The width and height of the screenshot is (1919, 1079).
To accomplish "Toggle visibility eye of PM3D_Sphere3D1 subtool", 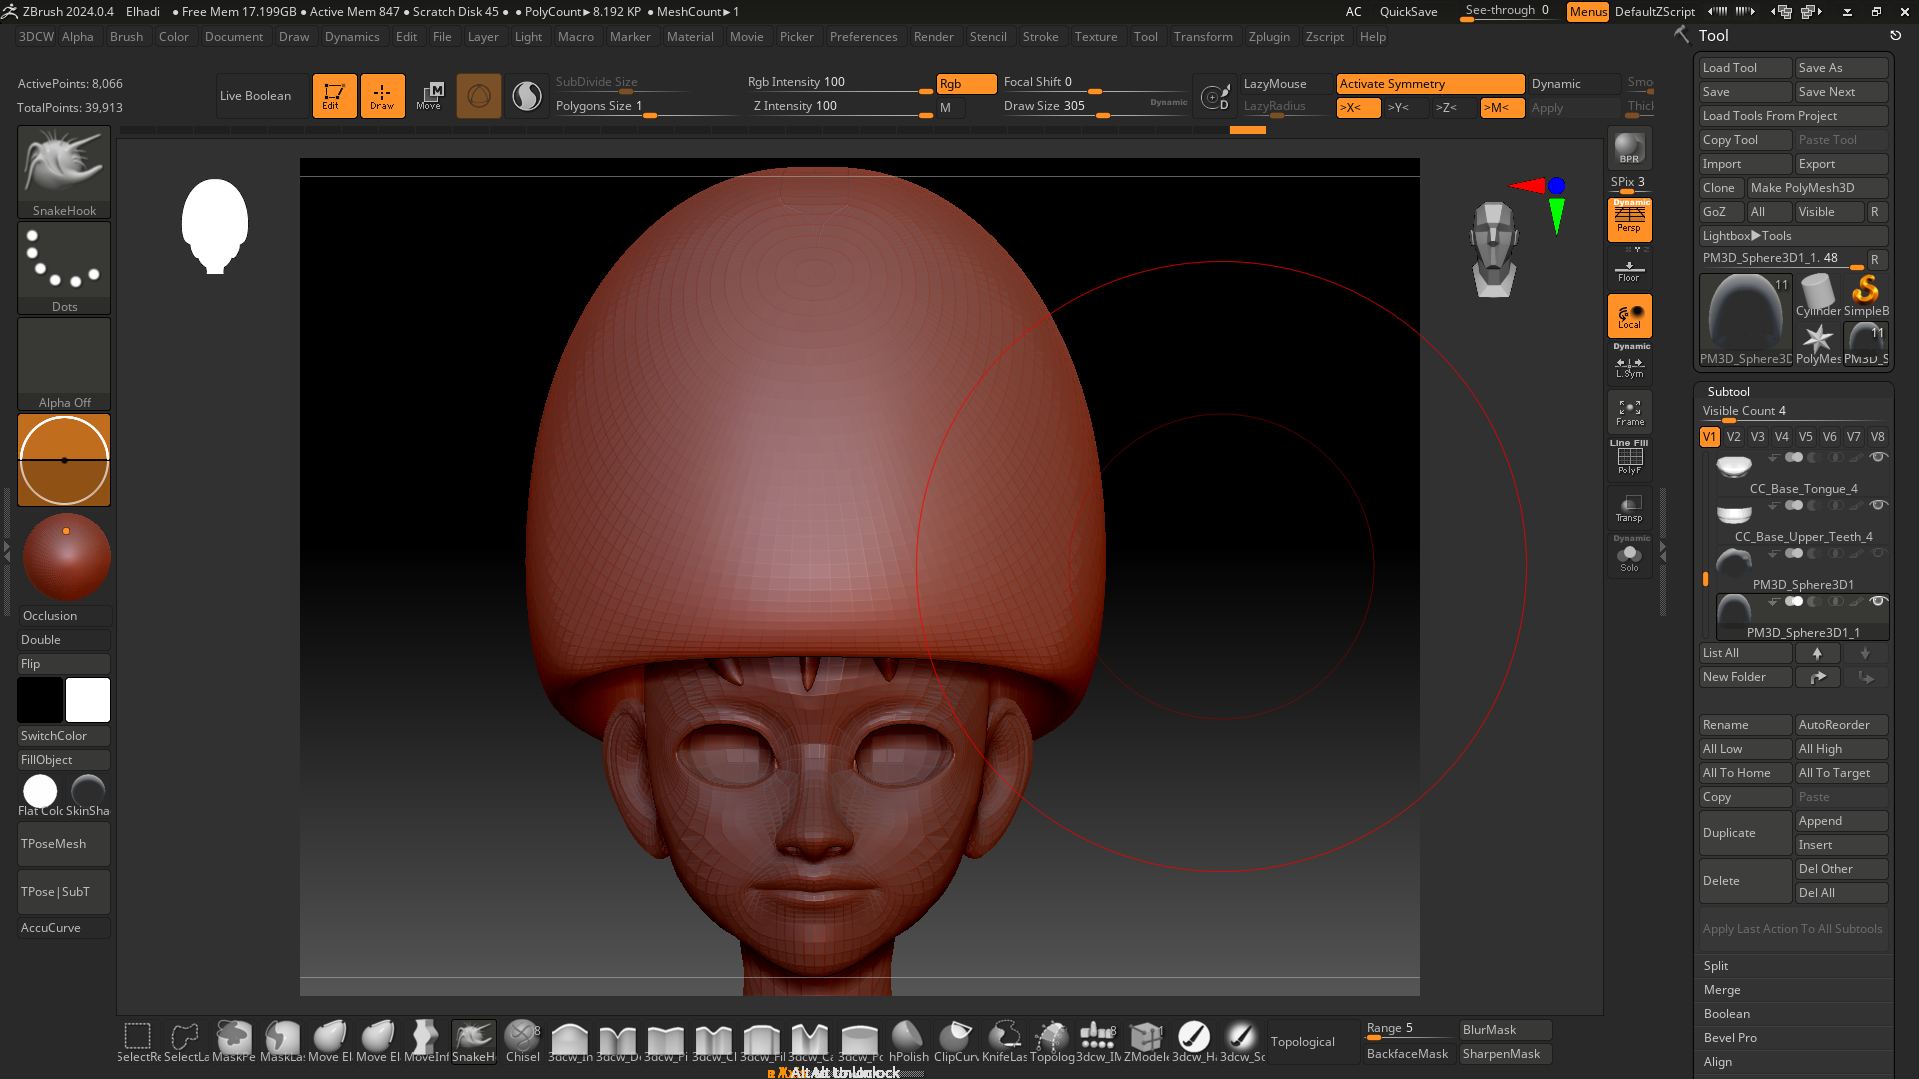I will coord(1878,553).
